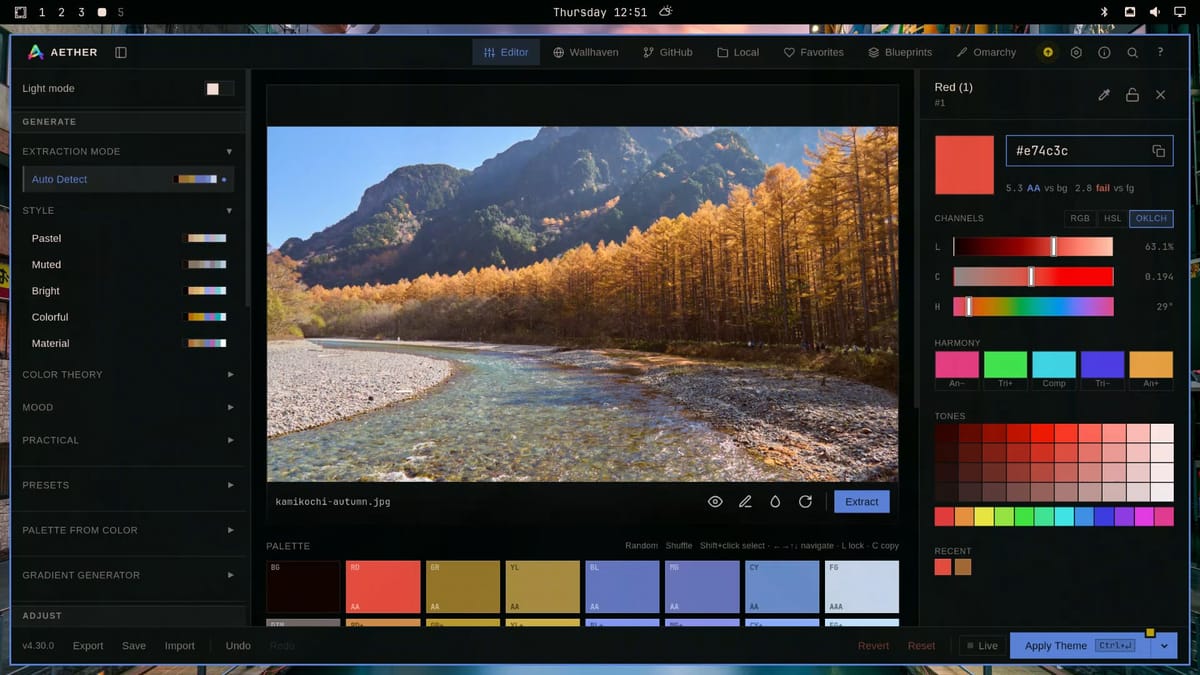Click the top-left launcher icon in system bar
This screenshot has width=1200, height=675.
(20, 12)
